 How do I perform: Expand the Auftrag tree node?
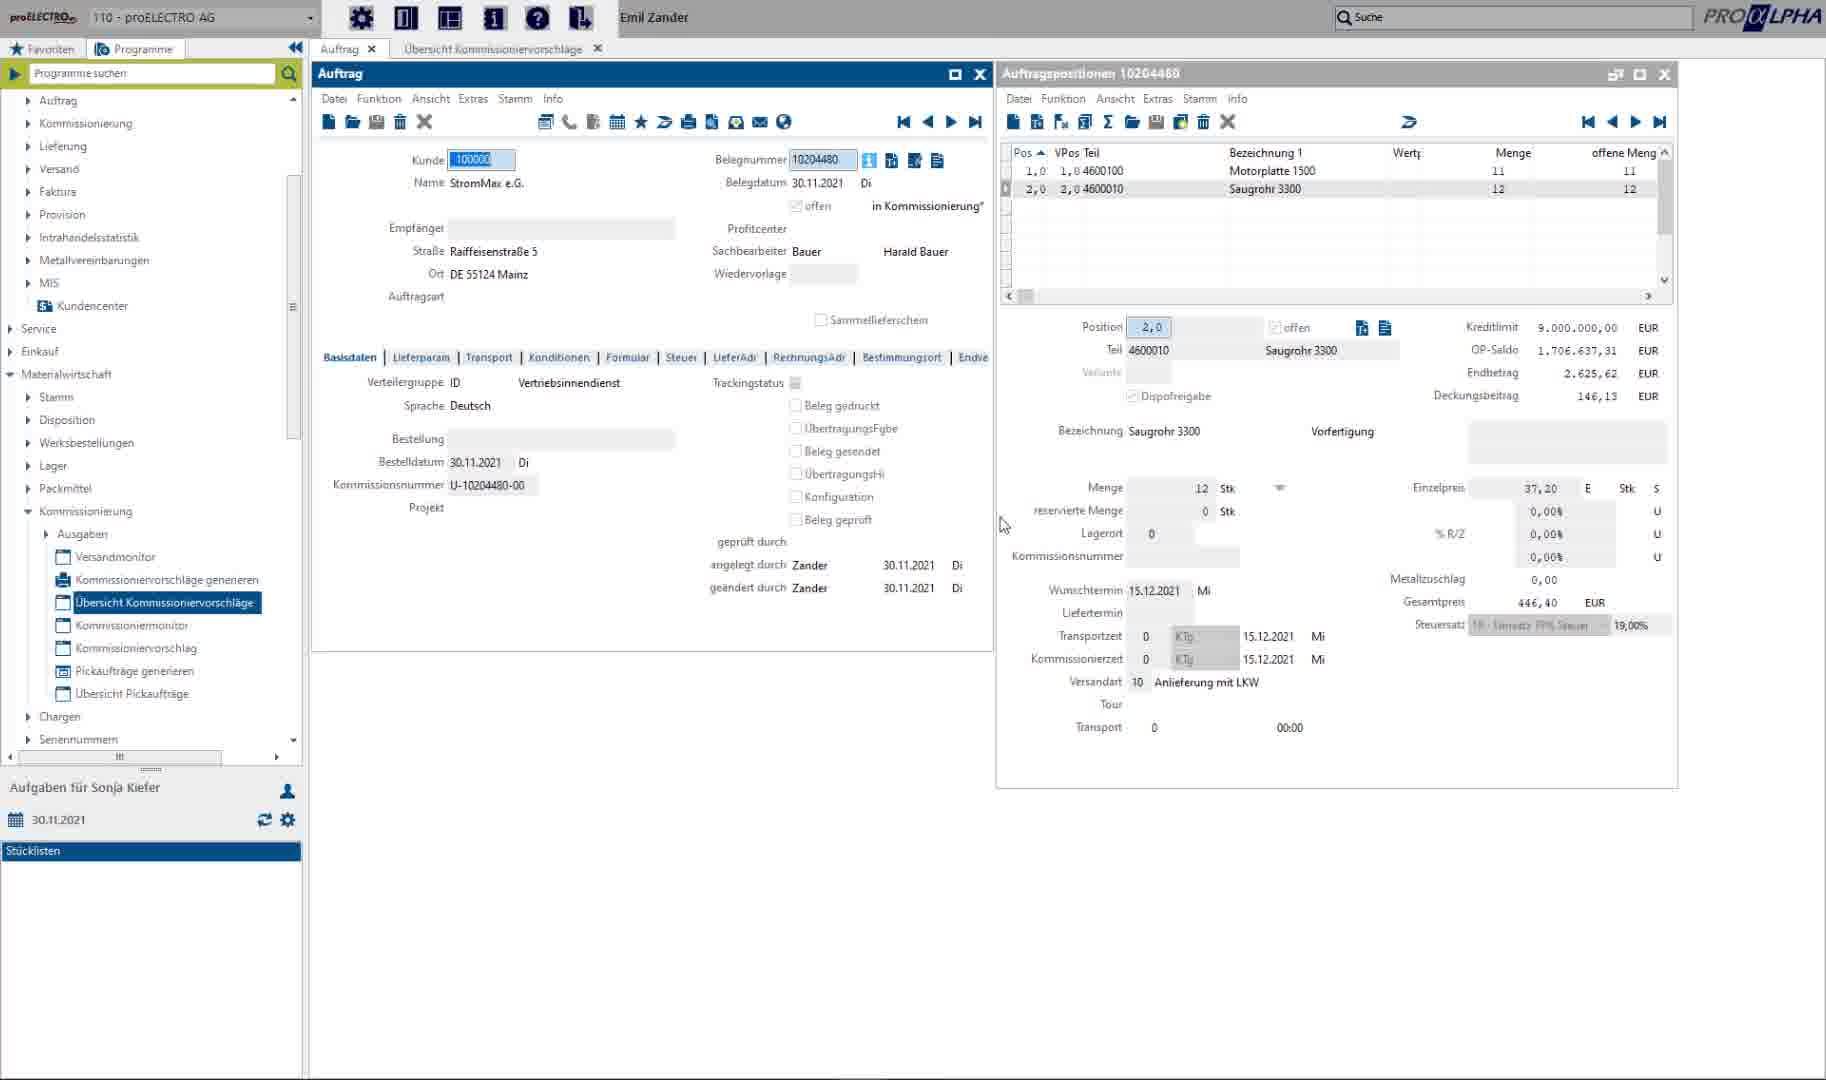[28, 101]
